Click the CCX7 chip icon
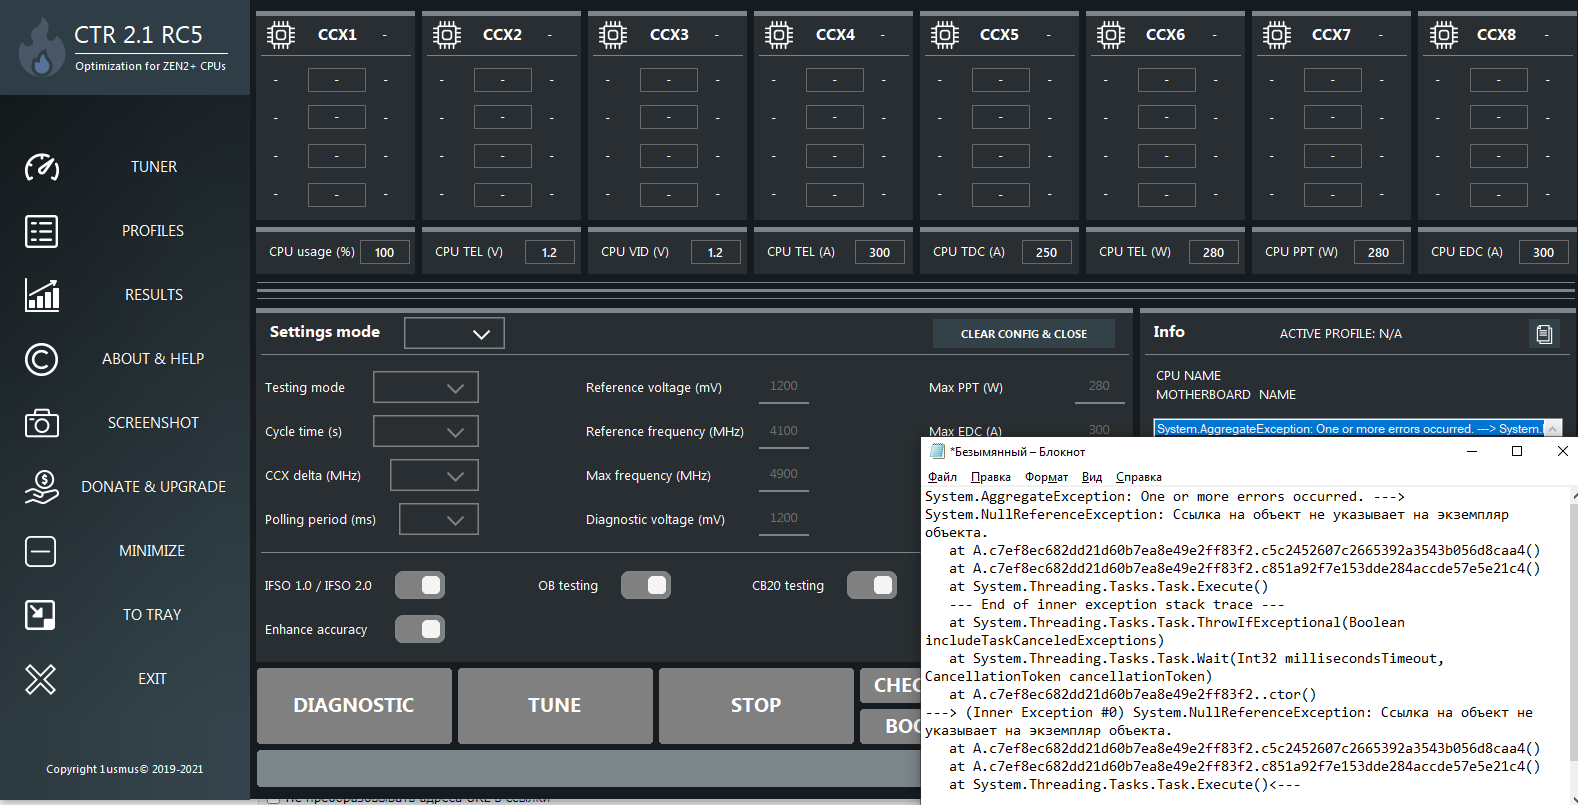This screenshot has height=805, width=1578. 1277,35
